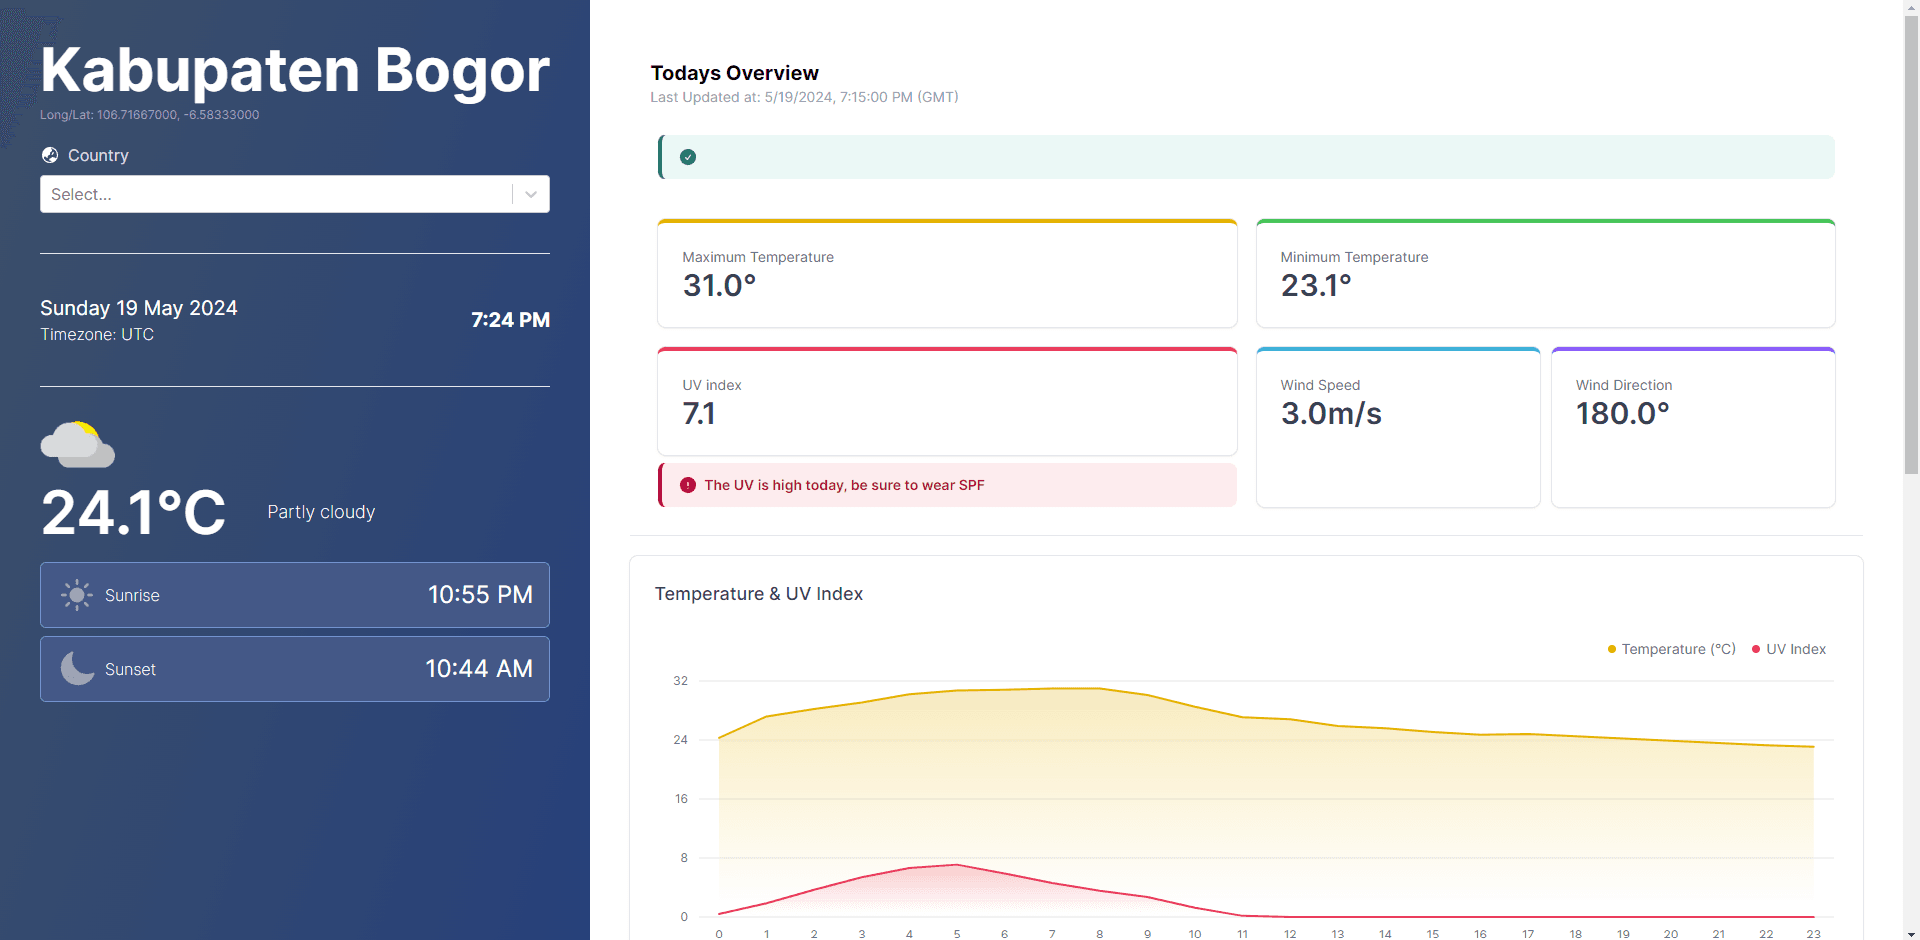The width and height of the screenshot is (1920, 940).
Task: Click the scrollbar down arrow
Action: (1911, 934)
